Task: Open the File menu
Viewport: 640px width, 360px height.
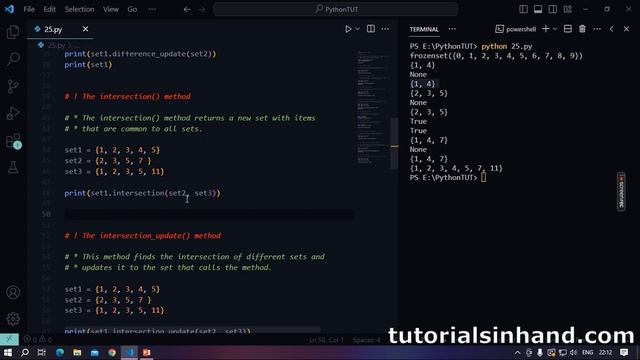Action: pos(29,9)
